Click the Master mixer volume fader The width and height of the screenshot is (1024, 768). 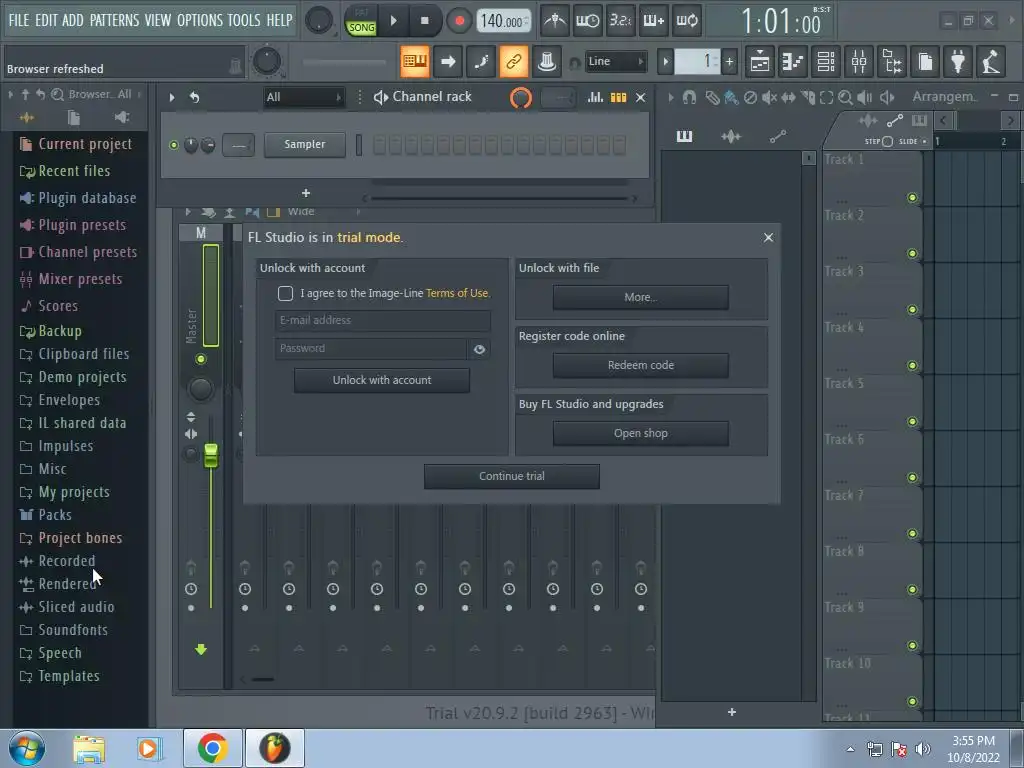pyautogui.click(x=211, y=455)
